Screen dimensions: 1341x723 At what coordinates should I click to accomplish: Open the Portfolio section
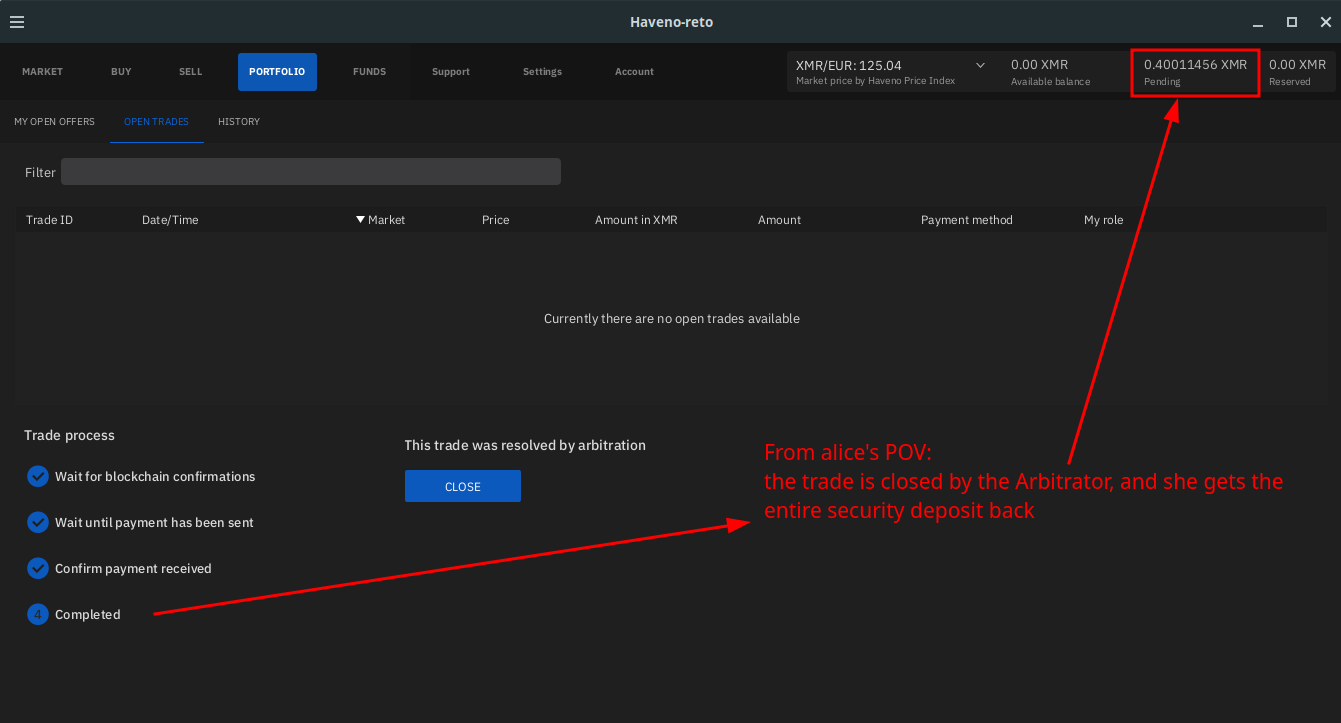(277, 72)
